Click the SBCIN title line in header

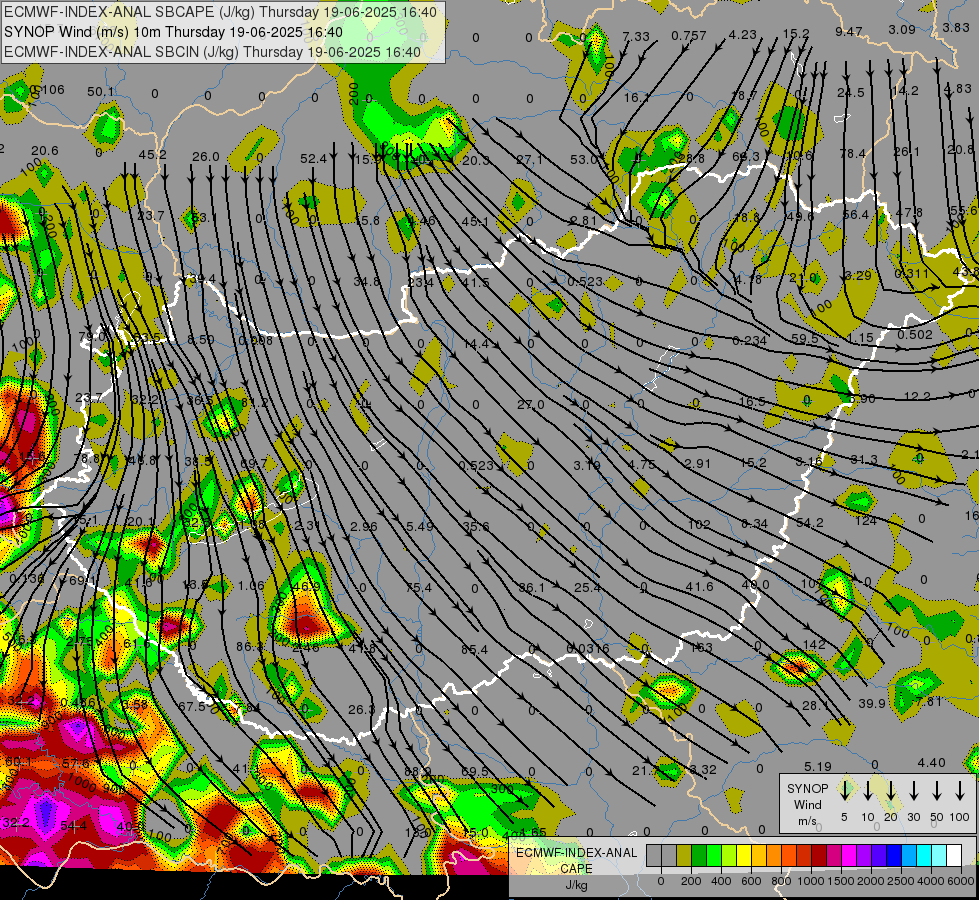coord(212,52)
